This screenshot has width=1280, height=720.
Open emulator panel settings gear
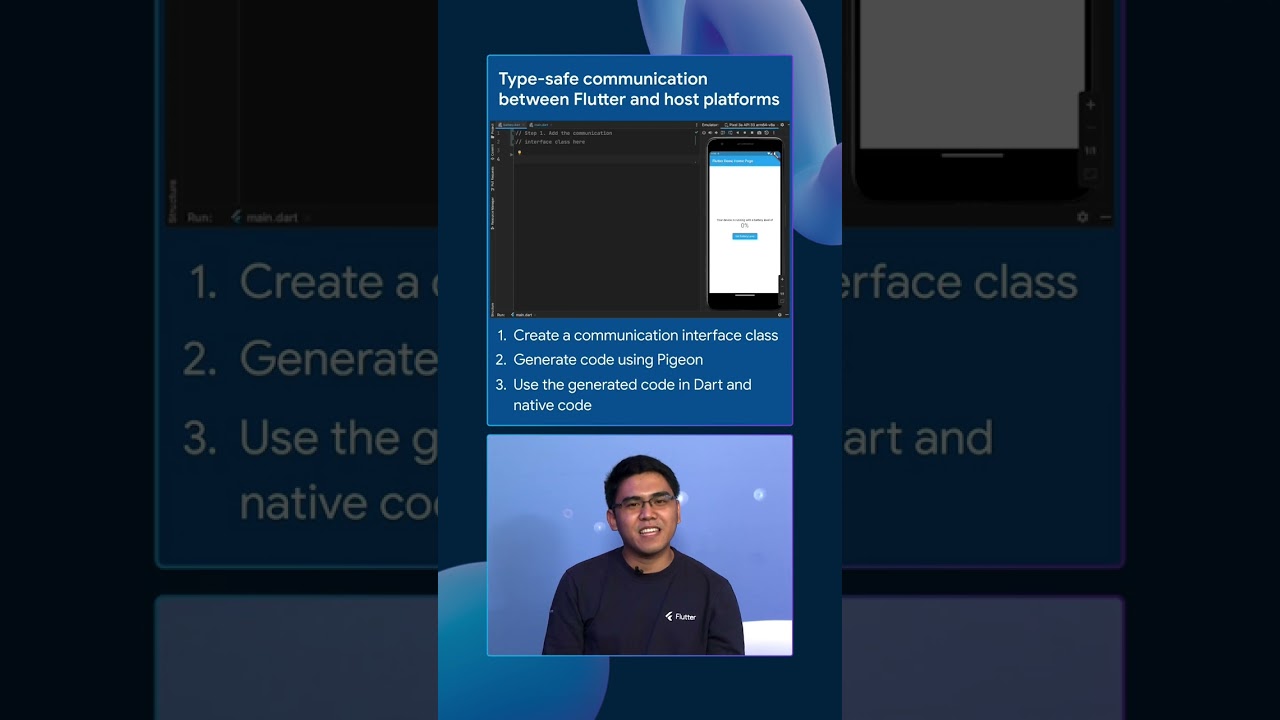(x=782, y=125)
